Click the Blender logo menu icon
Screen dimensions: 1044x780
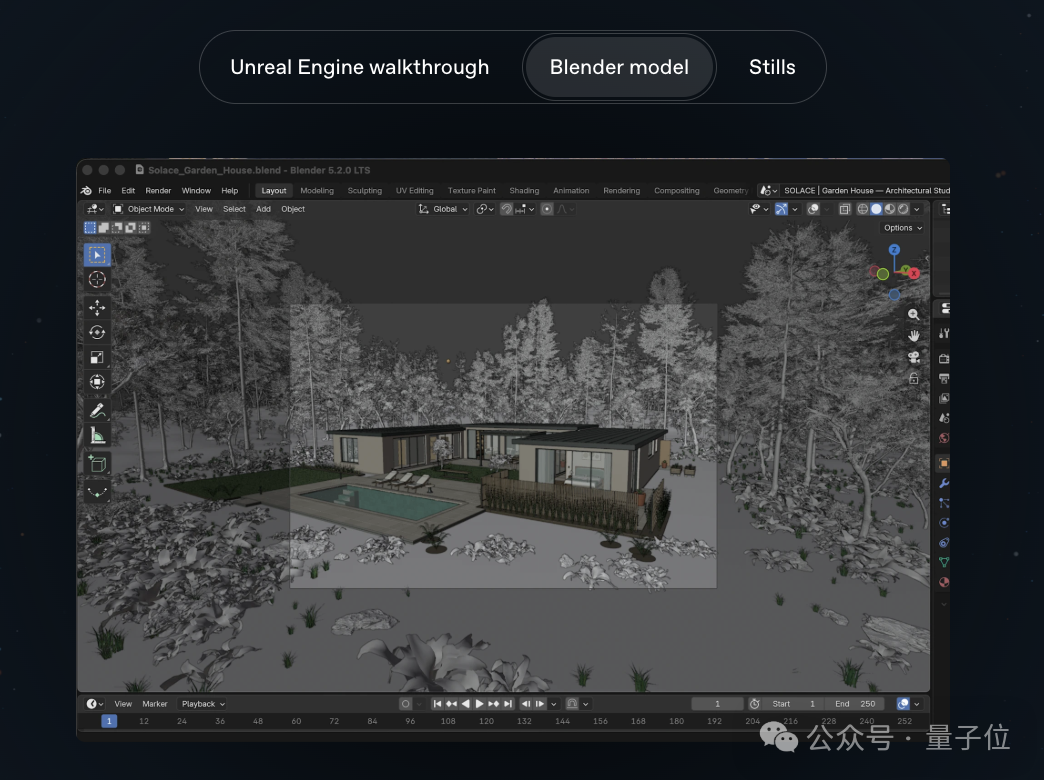(87, 191)
